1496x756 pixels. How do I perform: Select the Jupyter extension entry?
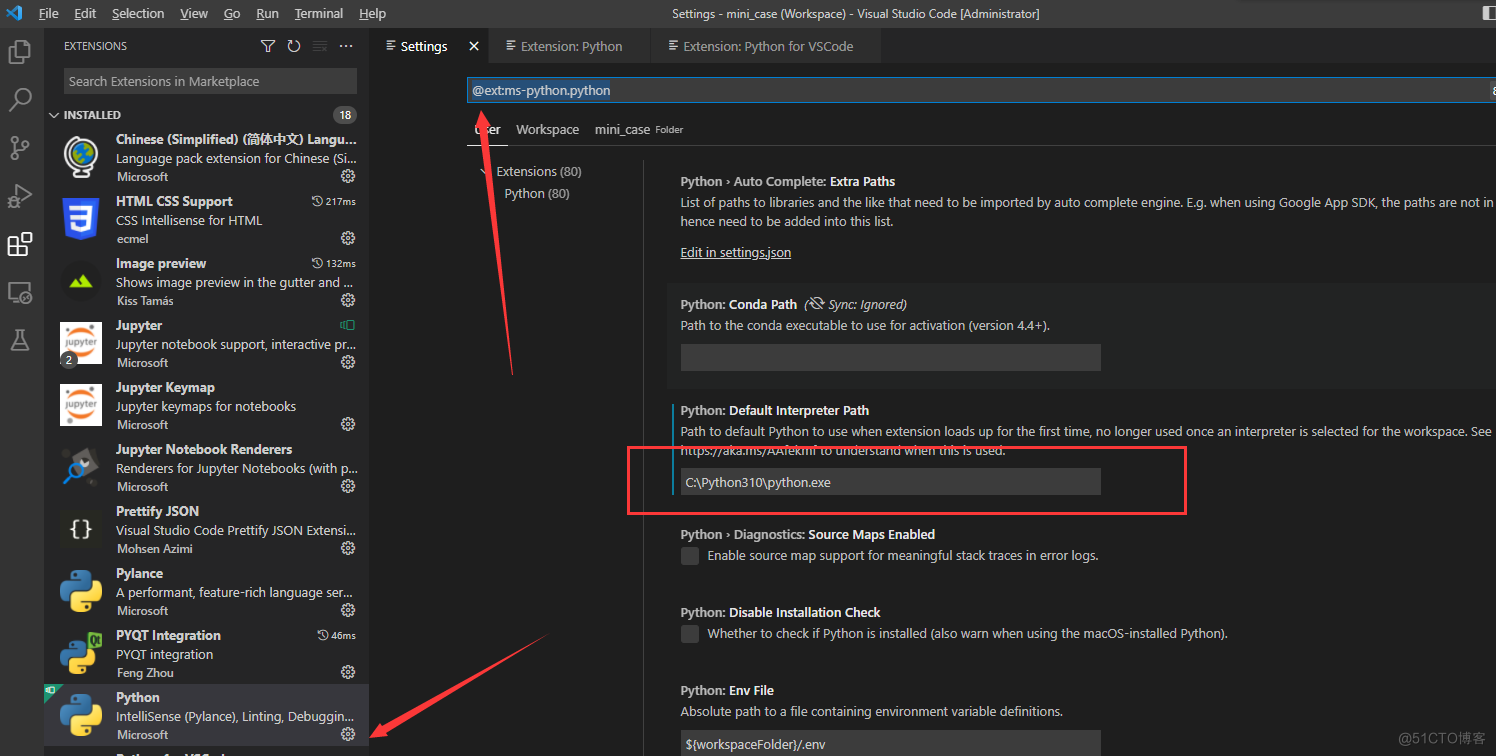click(206, 343)
